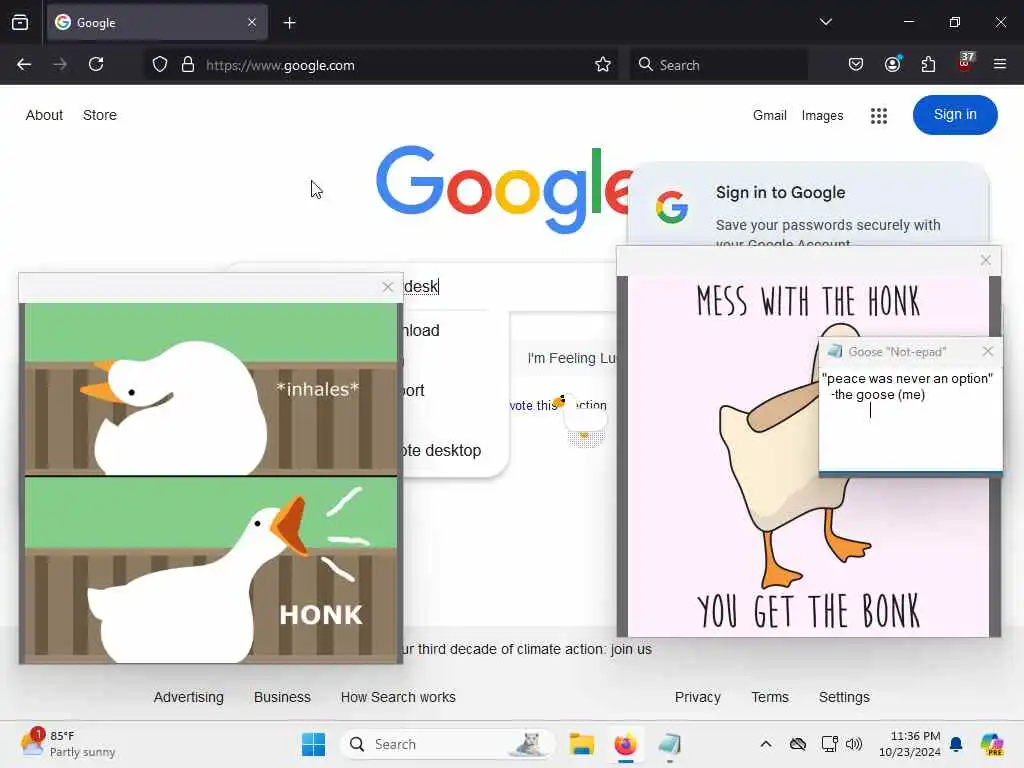
Task: Close the Mess With The Honk window
Action: tap(985, 260)
